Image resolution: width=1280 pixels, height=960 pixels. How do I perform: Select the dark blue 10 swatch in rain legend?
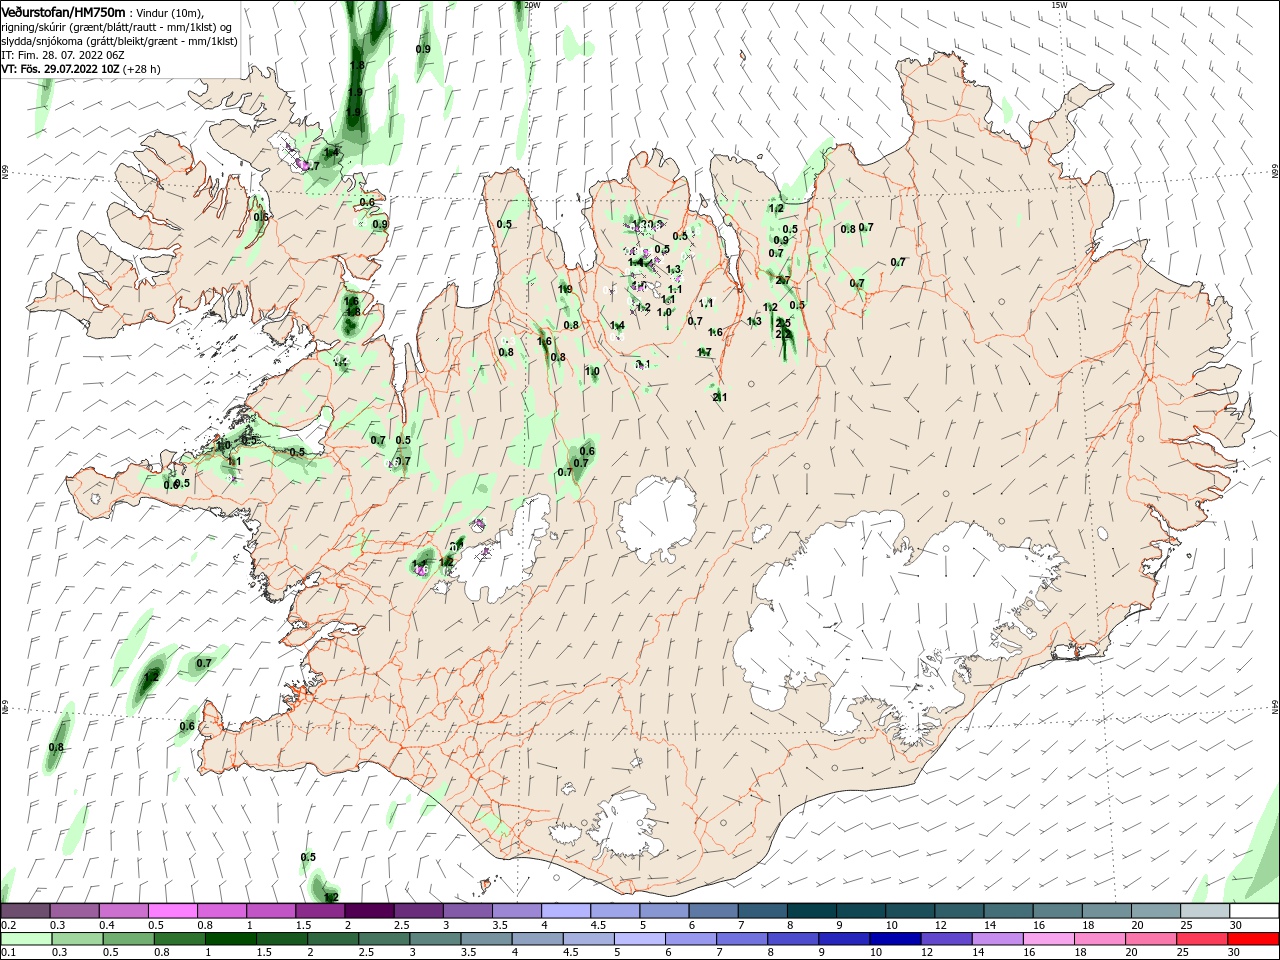[893, 939]
